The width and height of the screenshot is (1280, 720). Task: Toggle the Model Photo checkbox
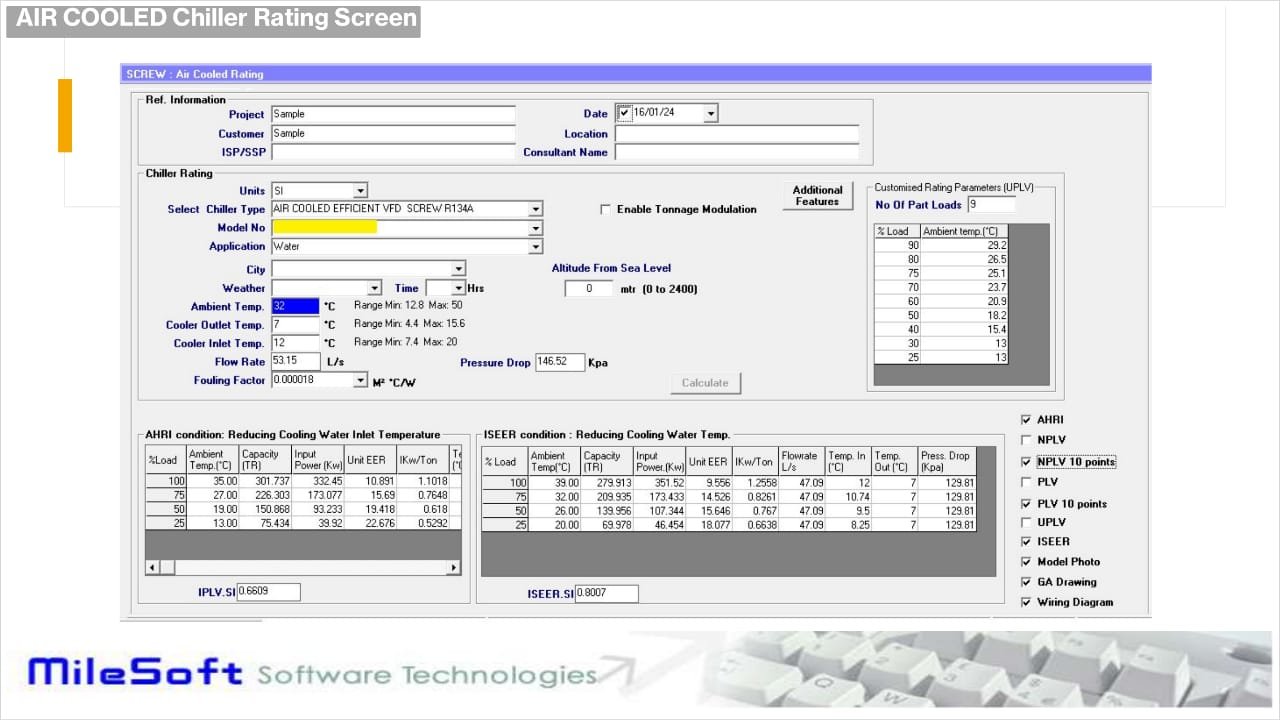pos(1026,562)
